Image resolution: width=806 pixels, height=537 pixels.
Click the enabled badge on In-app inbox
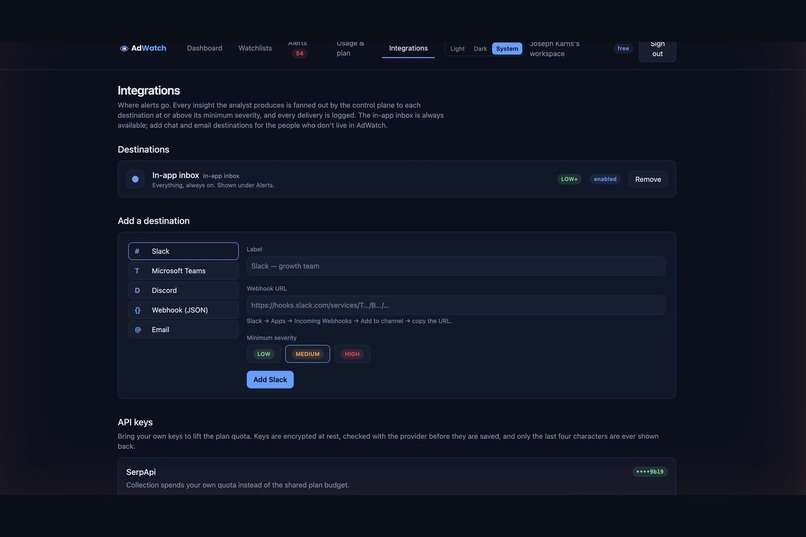(x=605, y=179)
